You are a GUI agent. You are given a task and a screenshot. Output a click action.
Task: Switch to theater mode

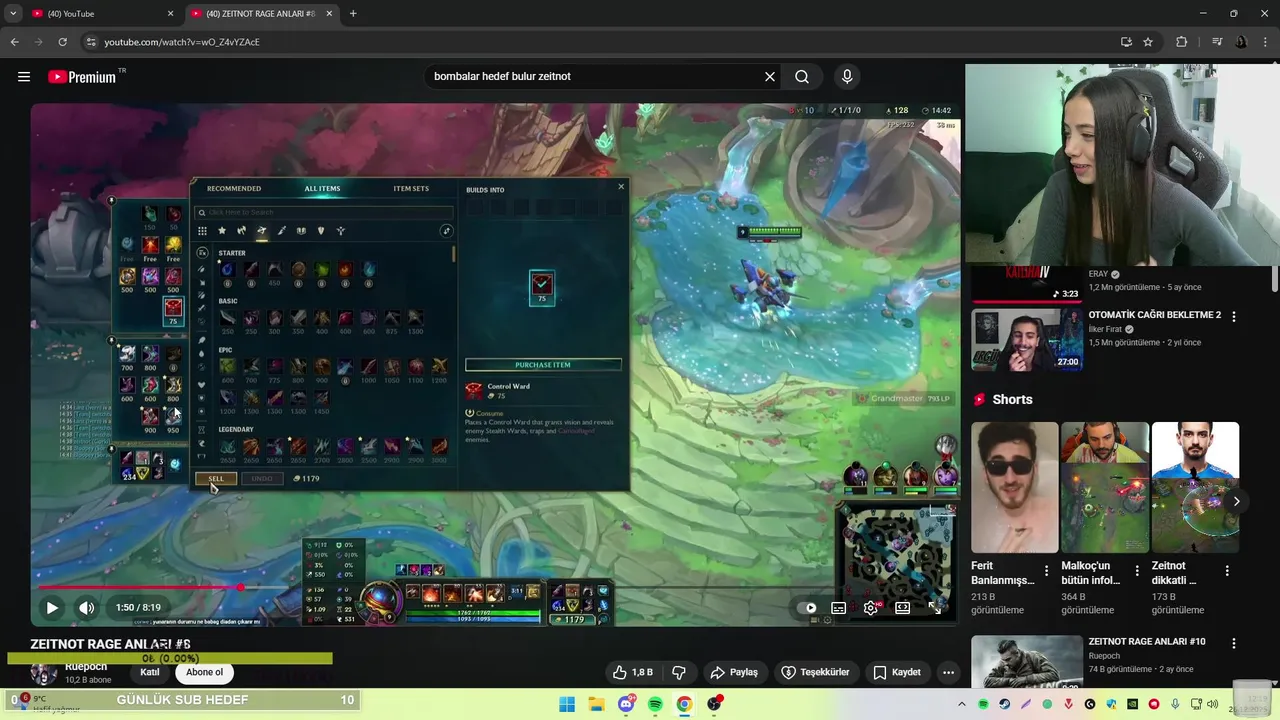point(903,607)
